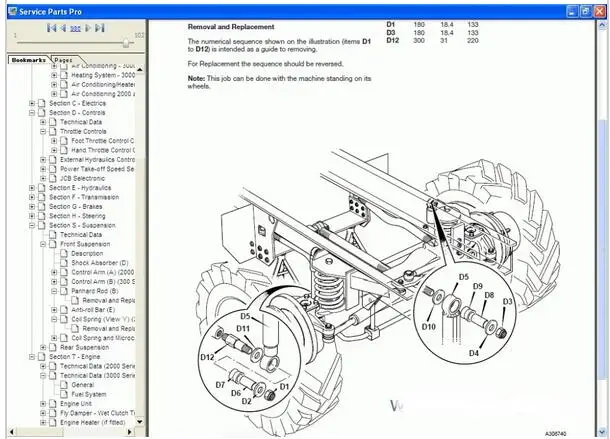Go to previous page arrow
Image resolution: width=610 pixels, height=439 pixels.
tap(63, 28)
